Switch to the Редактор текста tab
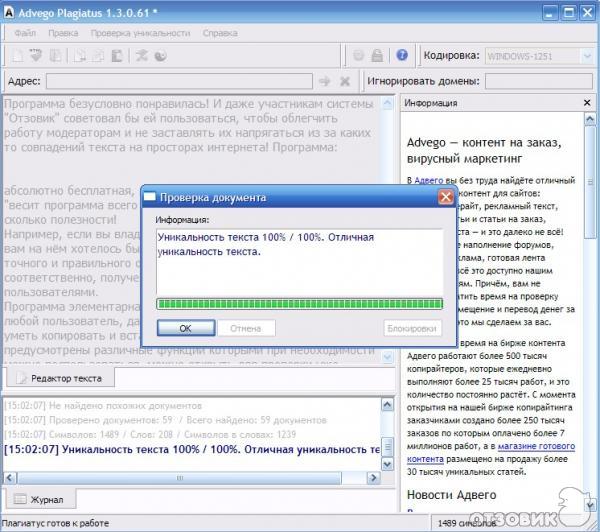Viewport: 600px width, 532px height. pos(60,378)
